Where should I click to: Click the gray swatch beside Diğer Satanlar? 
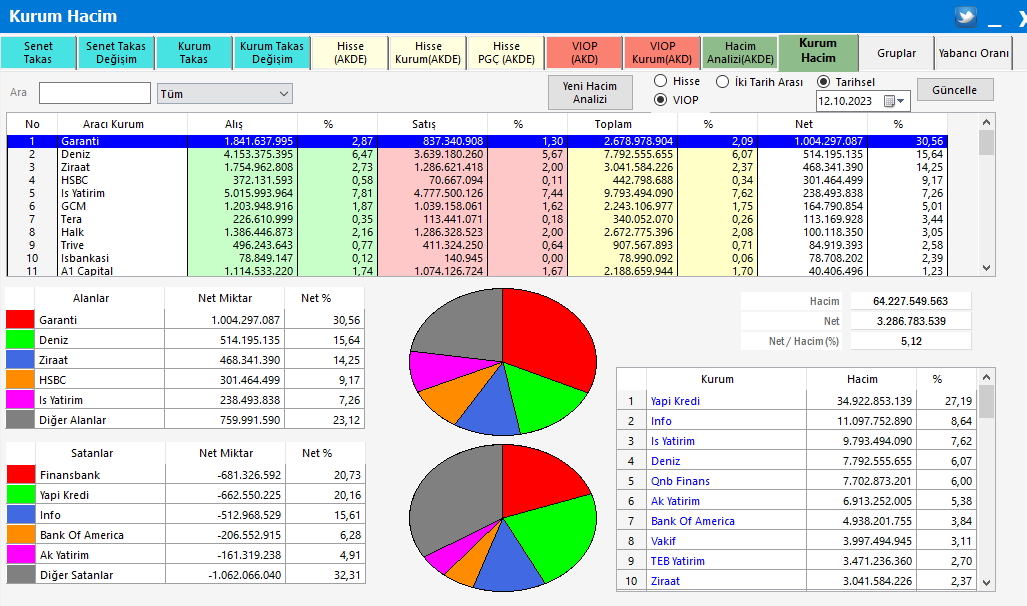point(20,575)
